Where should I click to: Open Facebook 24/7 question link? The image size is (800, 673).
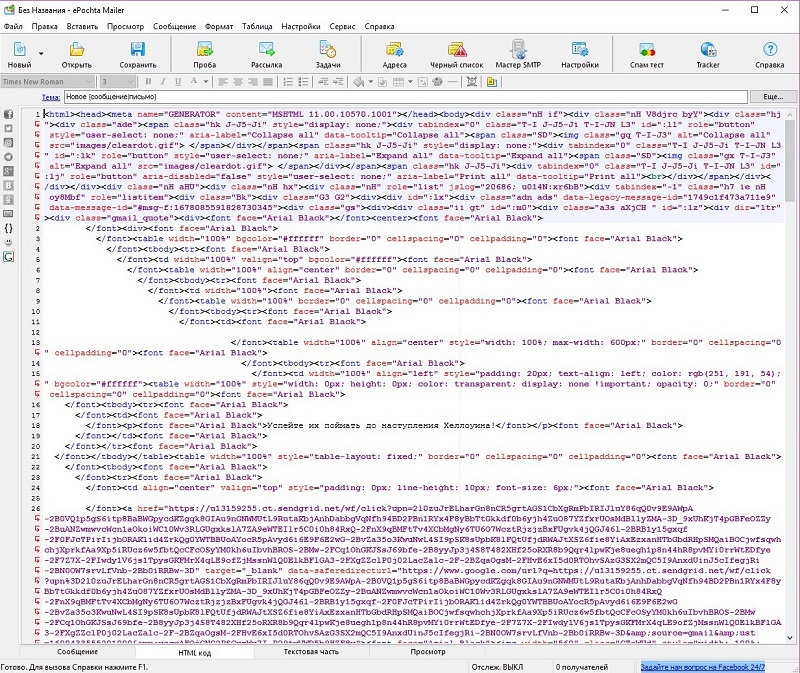point(703,667)
